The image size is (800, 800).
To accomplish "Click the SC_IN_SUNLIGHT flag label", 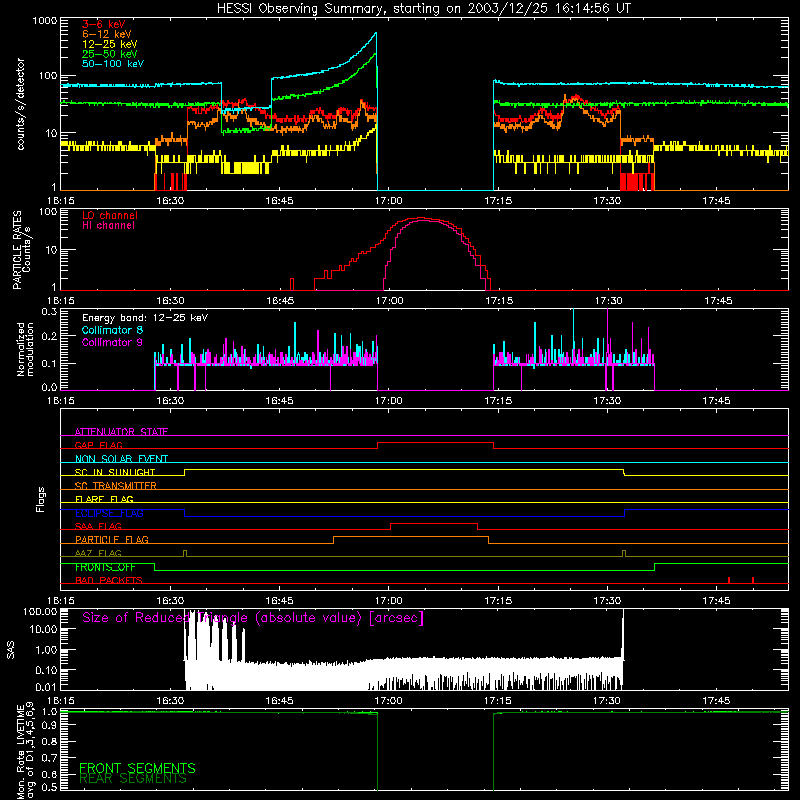I will (115, 472).
